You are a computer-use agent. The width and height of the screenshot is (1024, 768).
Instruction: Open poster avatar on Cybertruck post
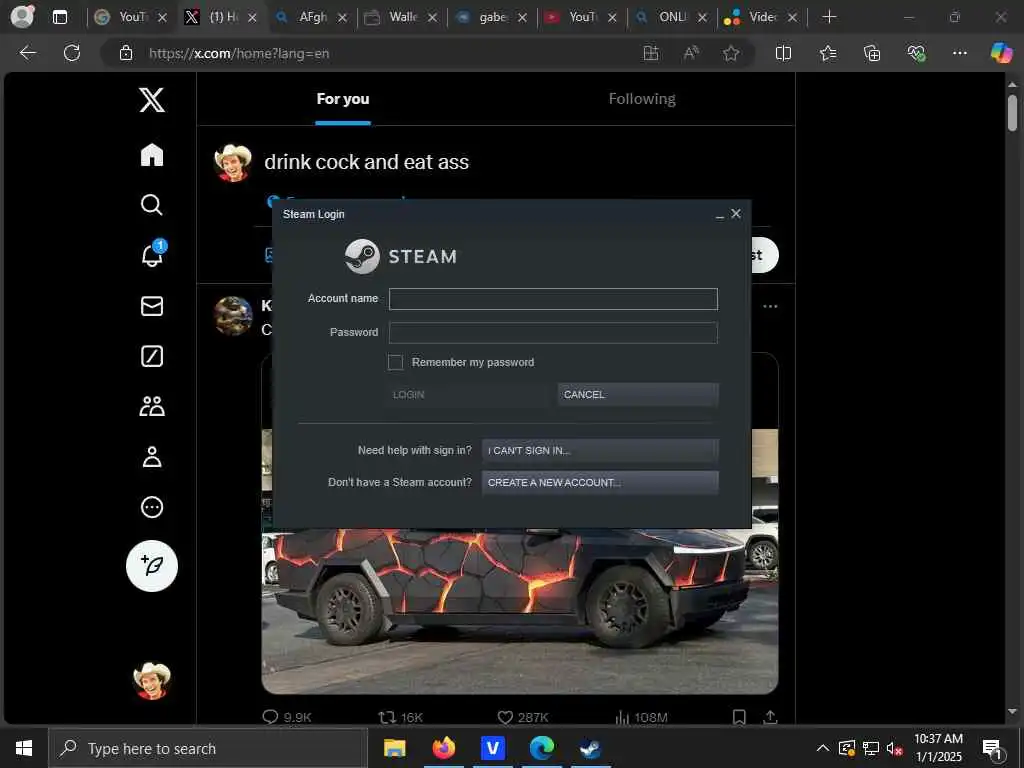(233, 315)
